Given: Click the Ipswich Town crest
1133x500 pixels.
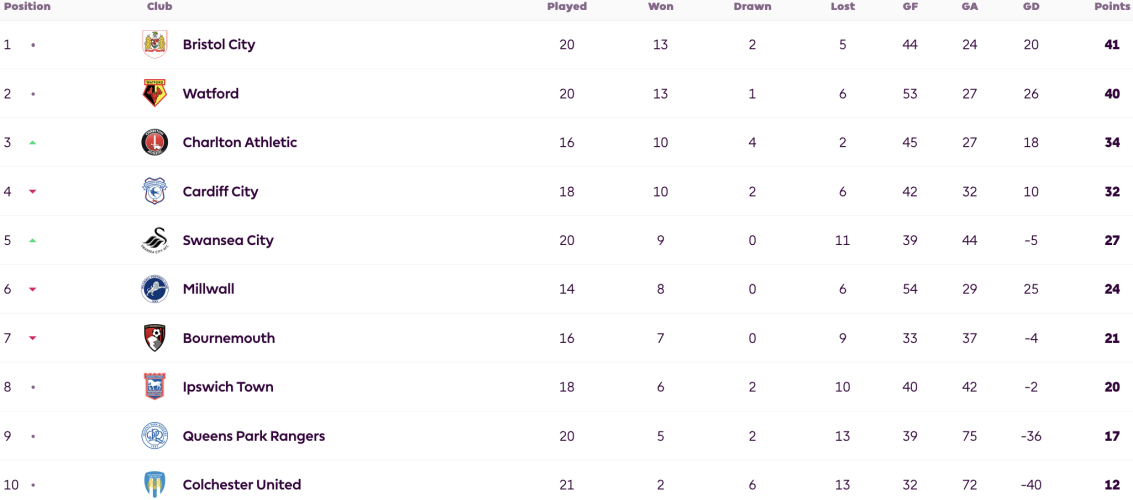Looking at the screenshot, I should (155, 387).
